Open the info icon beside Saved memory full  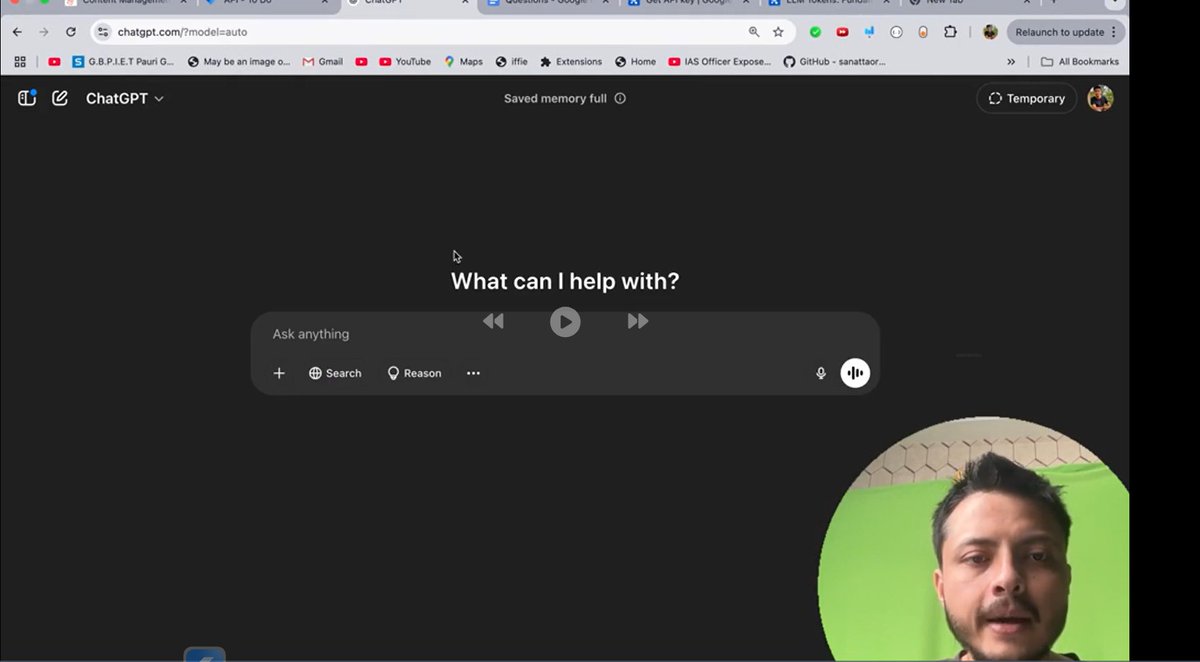point(620,98)
